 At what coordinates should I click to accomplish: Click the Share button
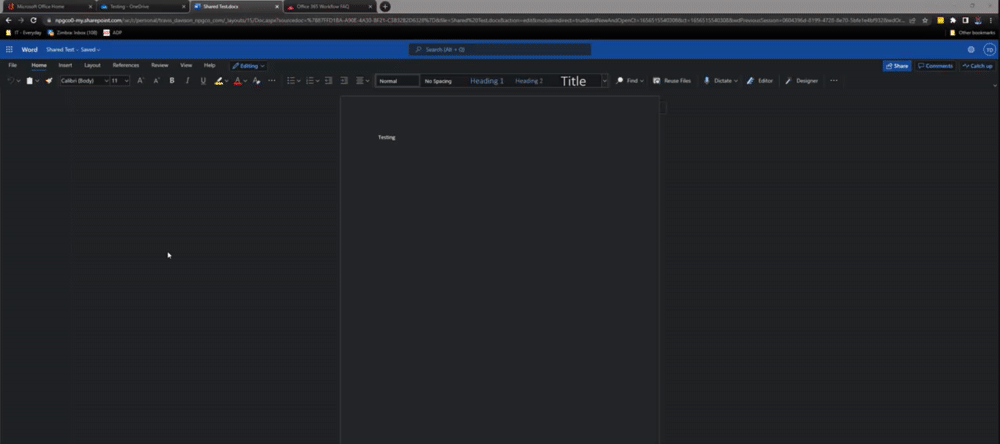[x=897, y=66]
